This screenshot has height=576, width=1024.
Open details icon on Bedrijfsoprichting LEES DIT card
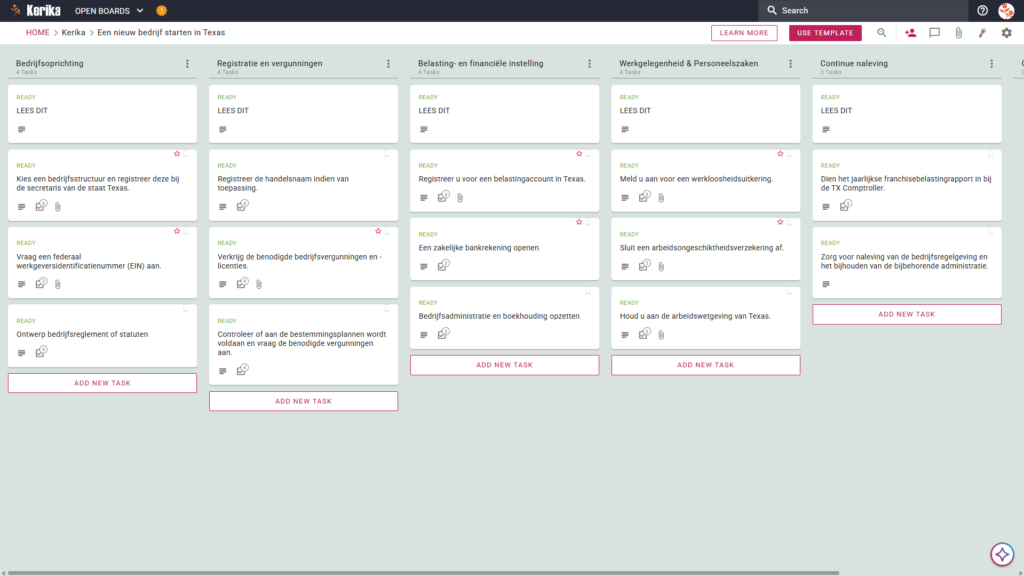point(22,129)
